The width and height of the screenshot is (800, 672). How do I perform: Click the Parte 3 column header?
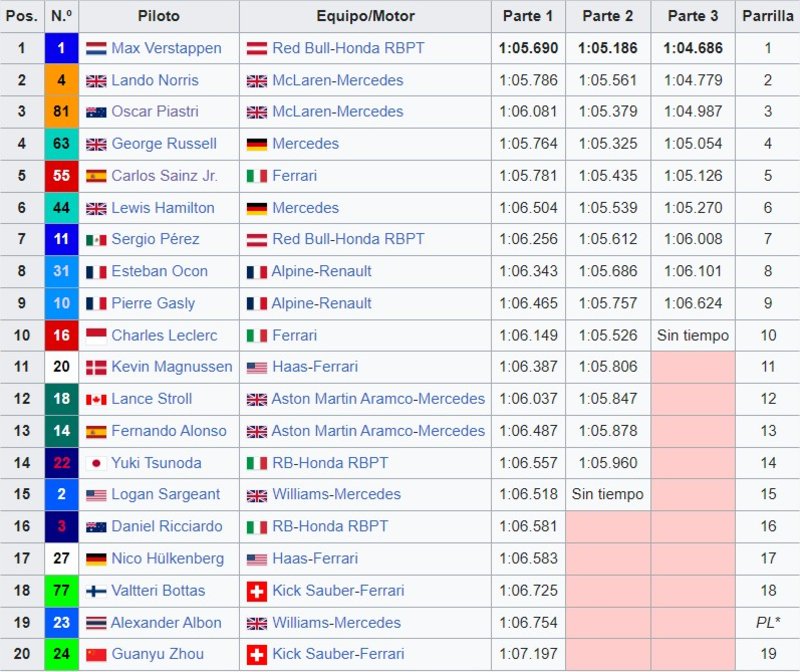(x=693, y=16)
